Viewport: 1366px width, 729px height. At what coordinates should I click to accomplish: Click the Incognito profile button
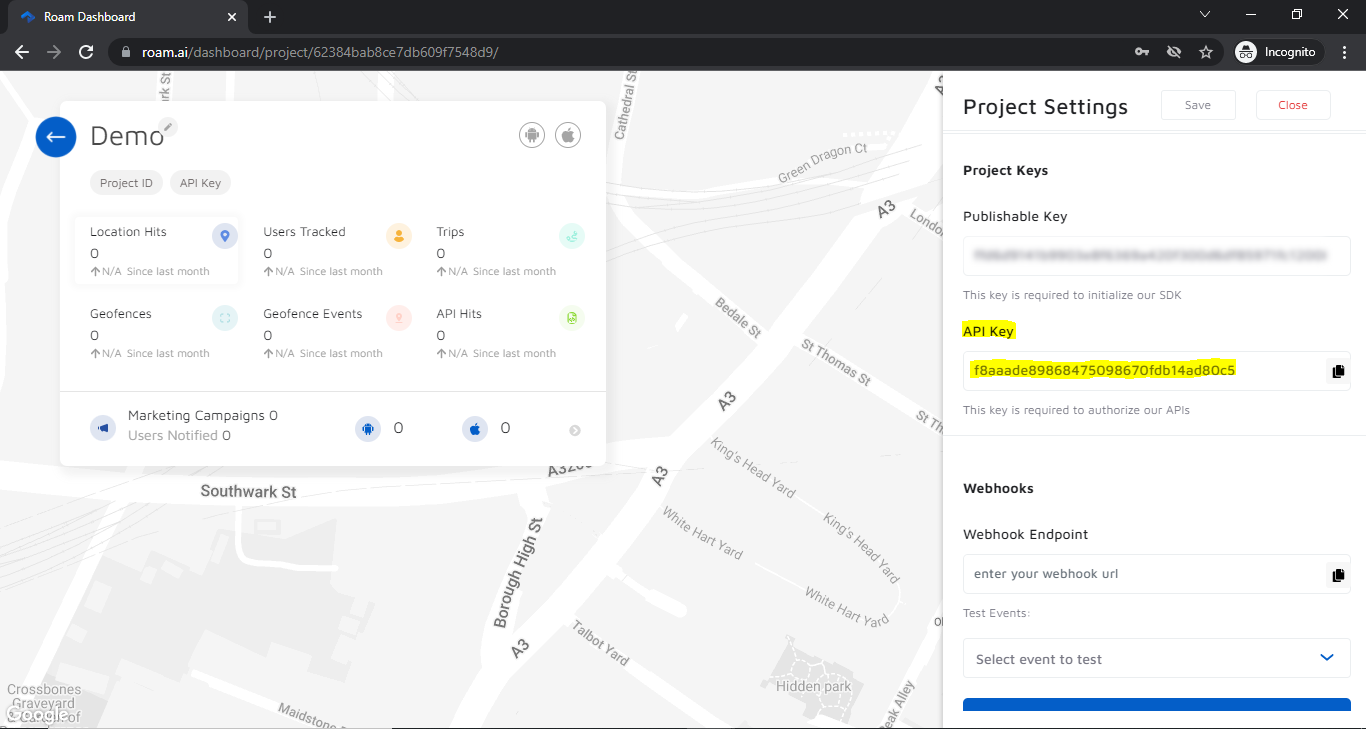[1277, 52]
